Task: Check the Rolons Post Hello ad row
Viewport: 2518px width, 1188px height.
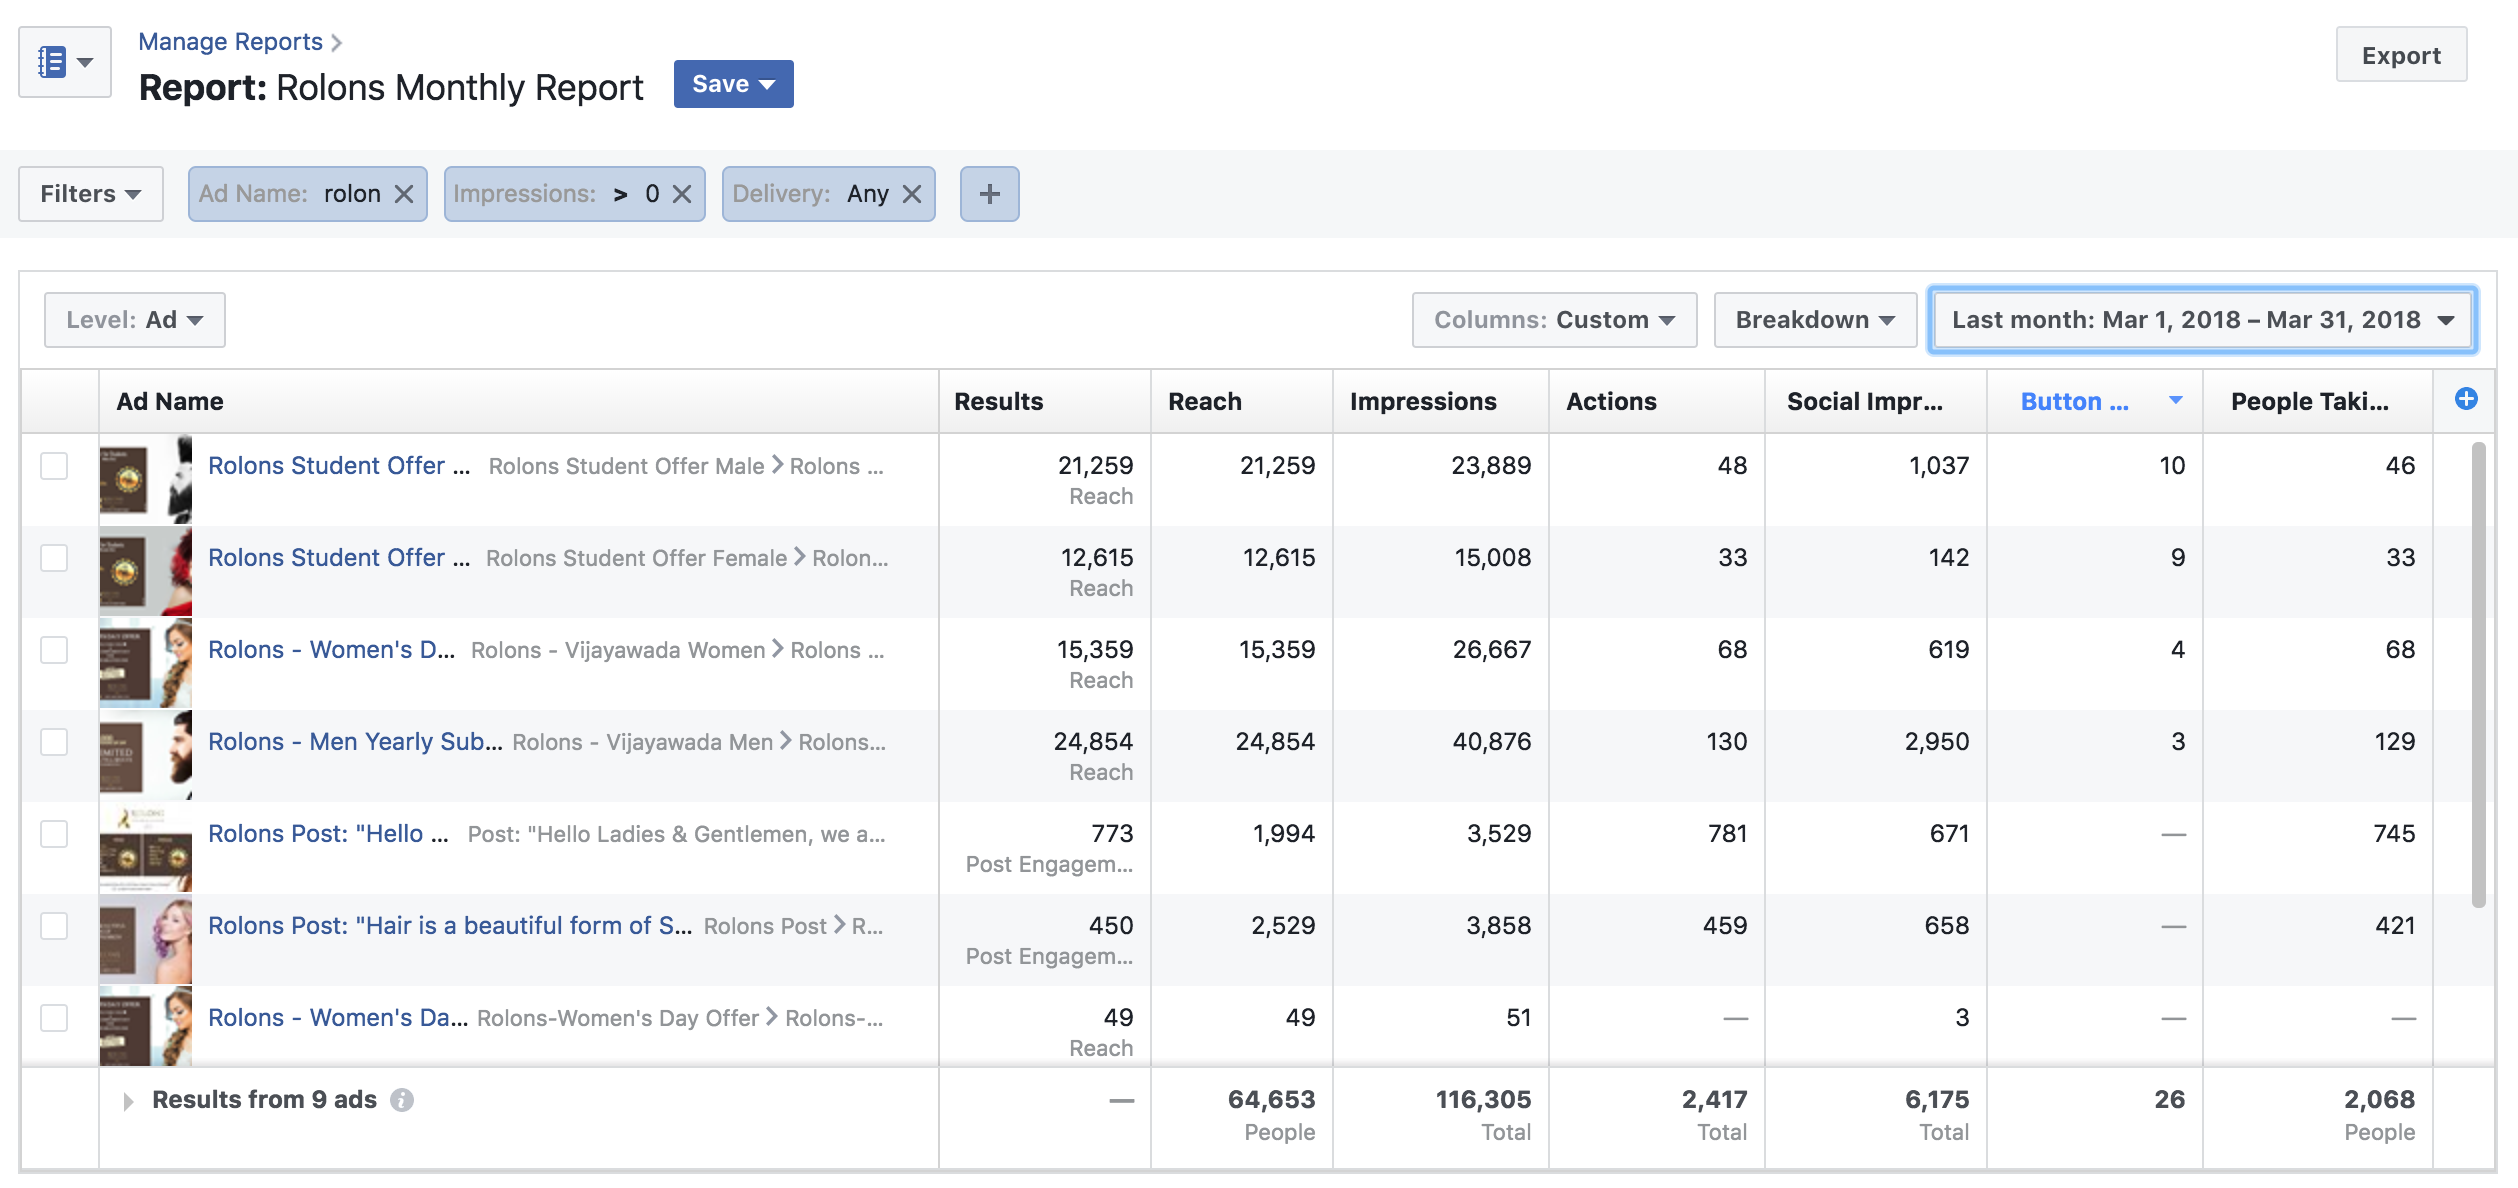Action: pyautogui.click(x=54, y=834)
